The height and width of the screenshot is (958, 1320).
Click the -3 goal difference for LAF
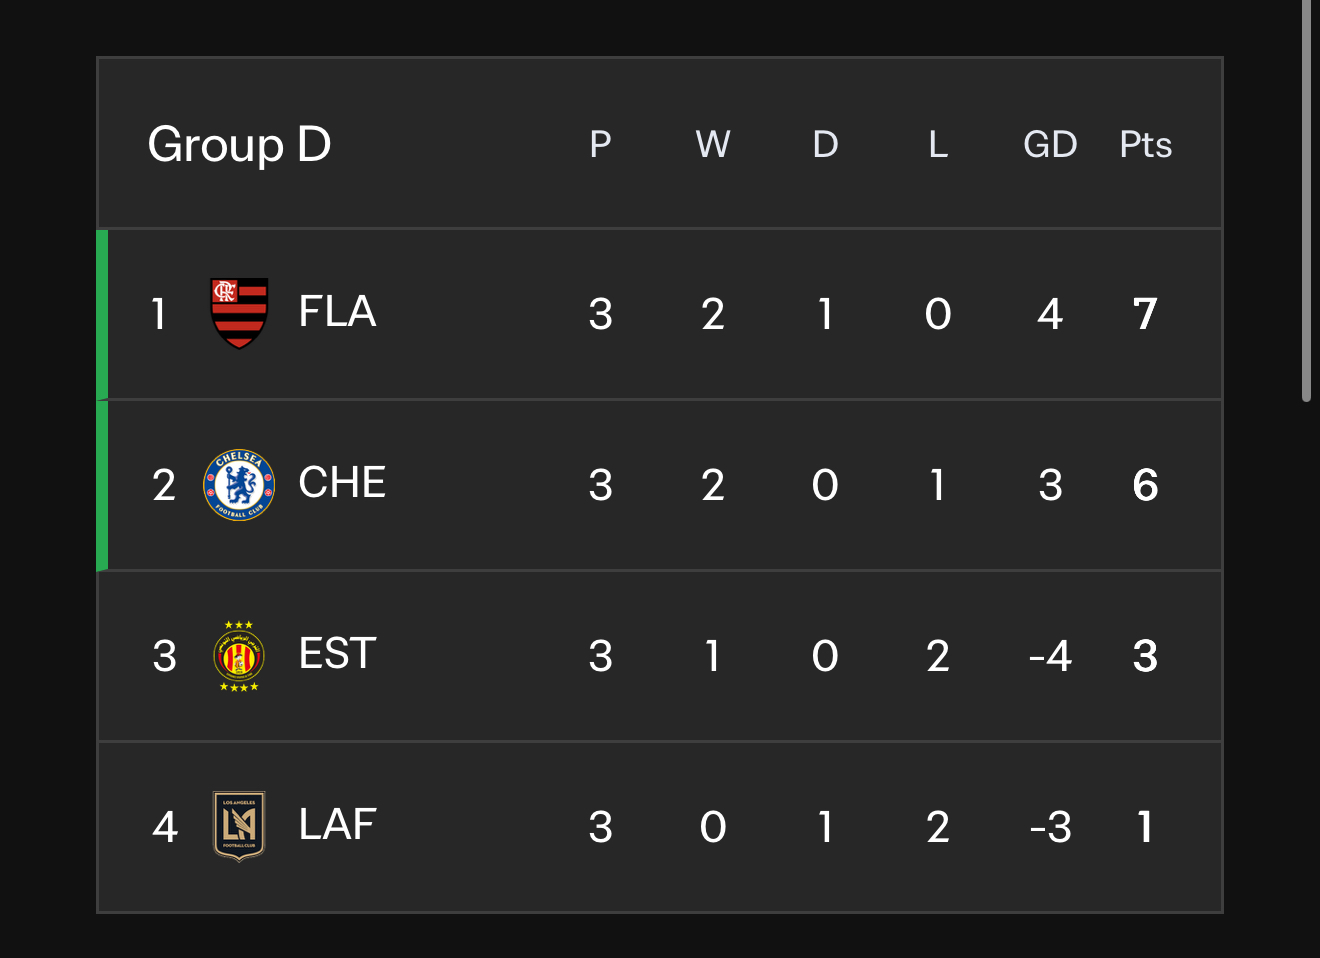(1050, 828)
